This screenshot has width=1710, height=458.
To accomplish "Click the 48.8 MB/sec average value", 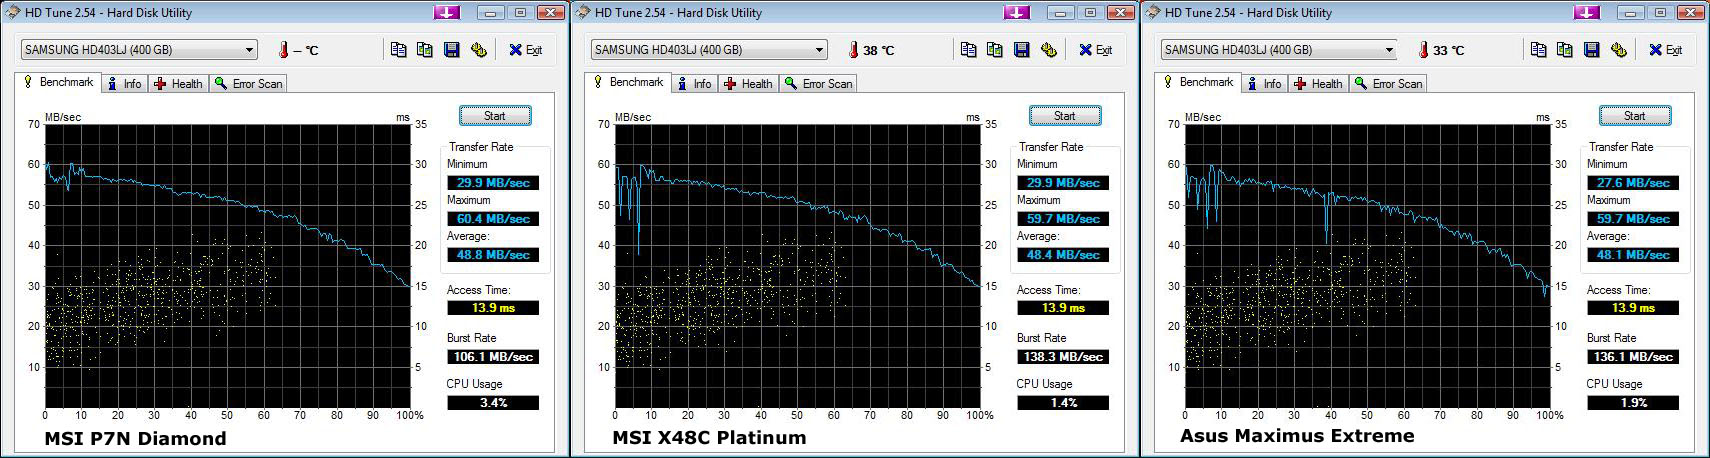I will click(x=493, y=254).
